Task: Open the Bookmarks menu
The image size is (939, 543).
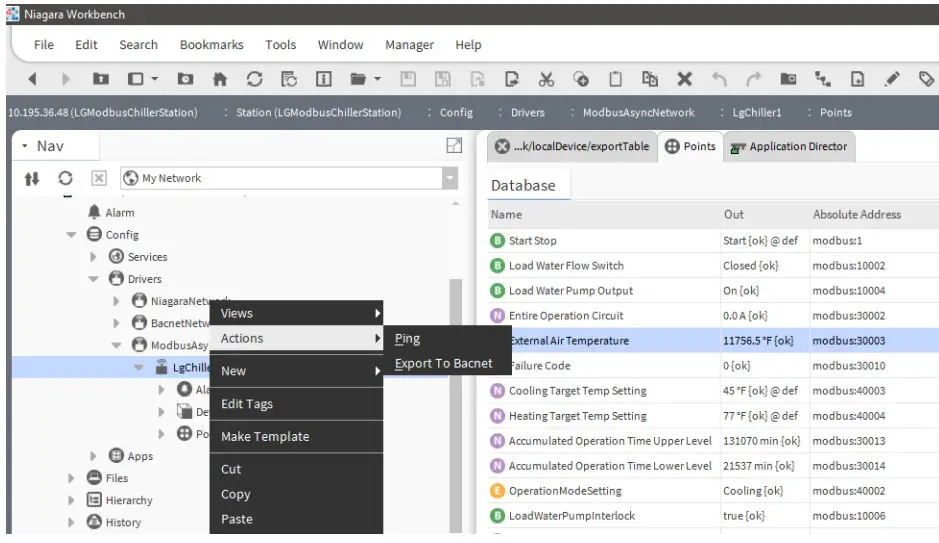Action: (211, 45)
